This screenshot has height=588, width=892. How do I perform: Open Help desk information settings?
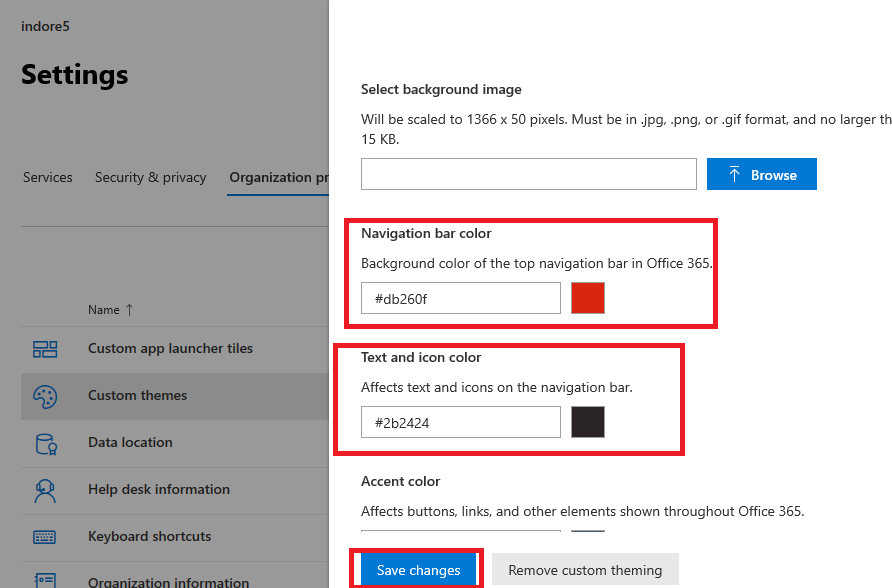(159, 490)
